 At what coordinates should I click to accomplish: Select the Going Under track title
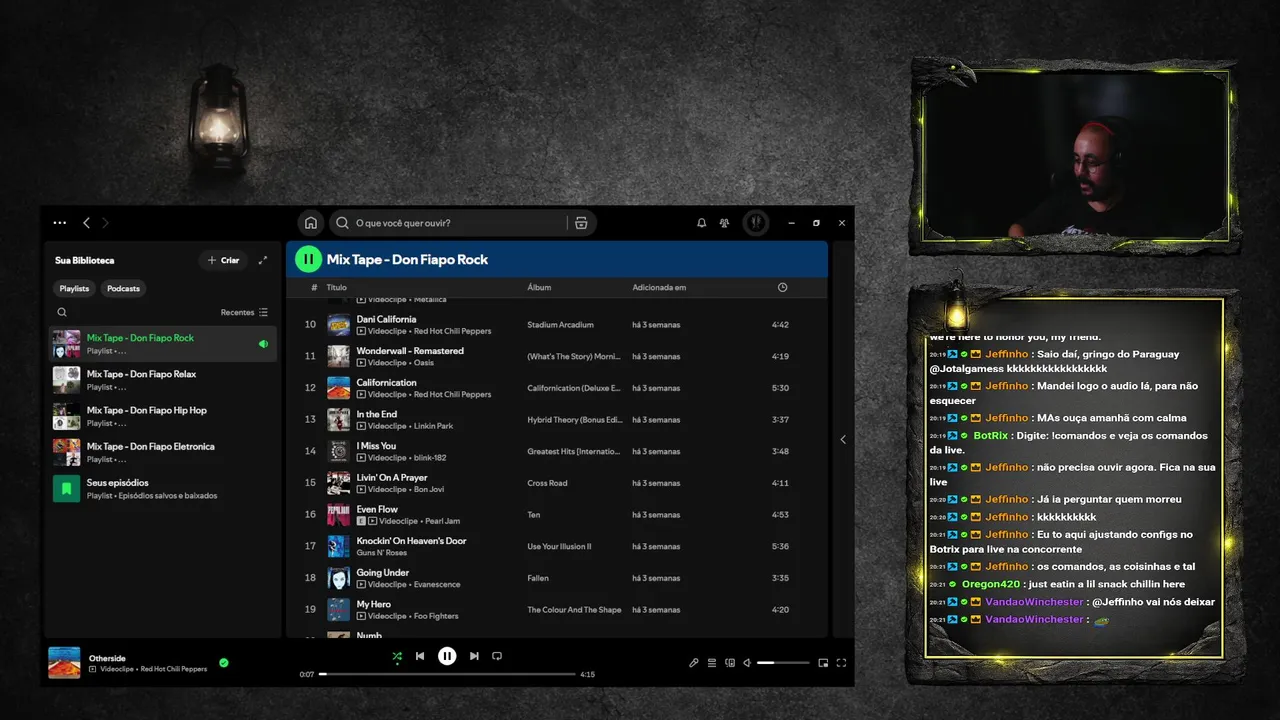(x=383, y=573)
